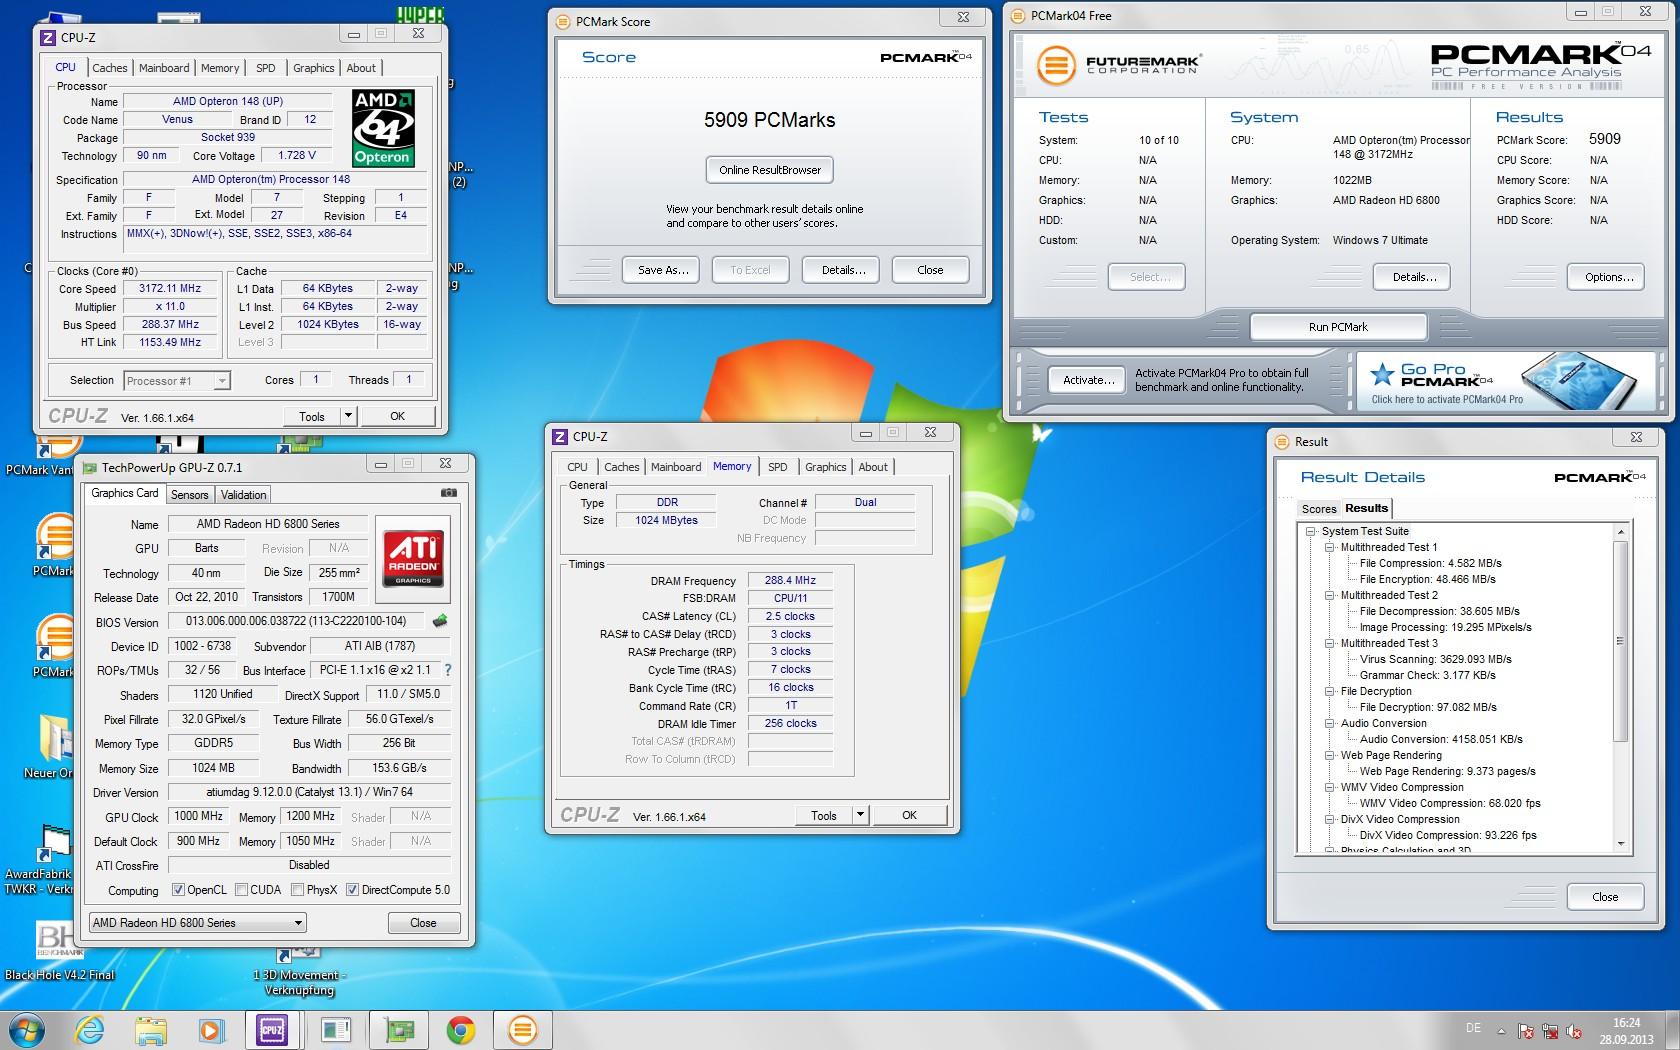Click the Online ResultBrowser button
The height and width of the screenshot is (1050, 1680).
pos(770,170)
